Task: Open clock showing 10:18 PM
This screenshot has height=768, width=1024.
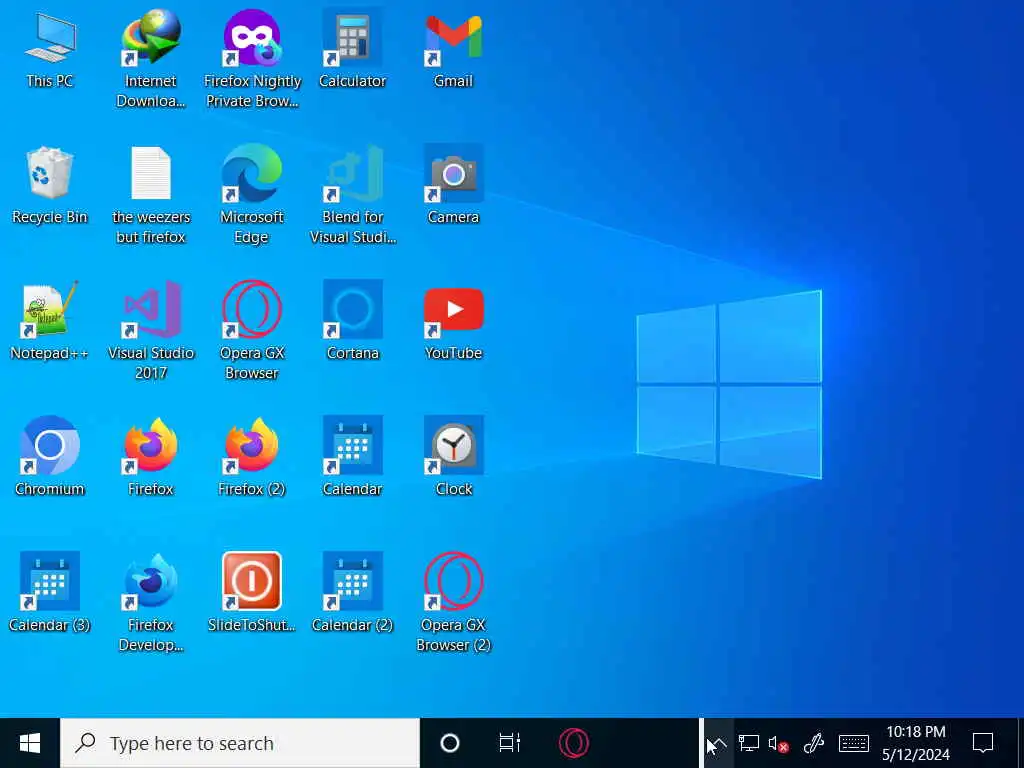Action: pos(916,743)
